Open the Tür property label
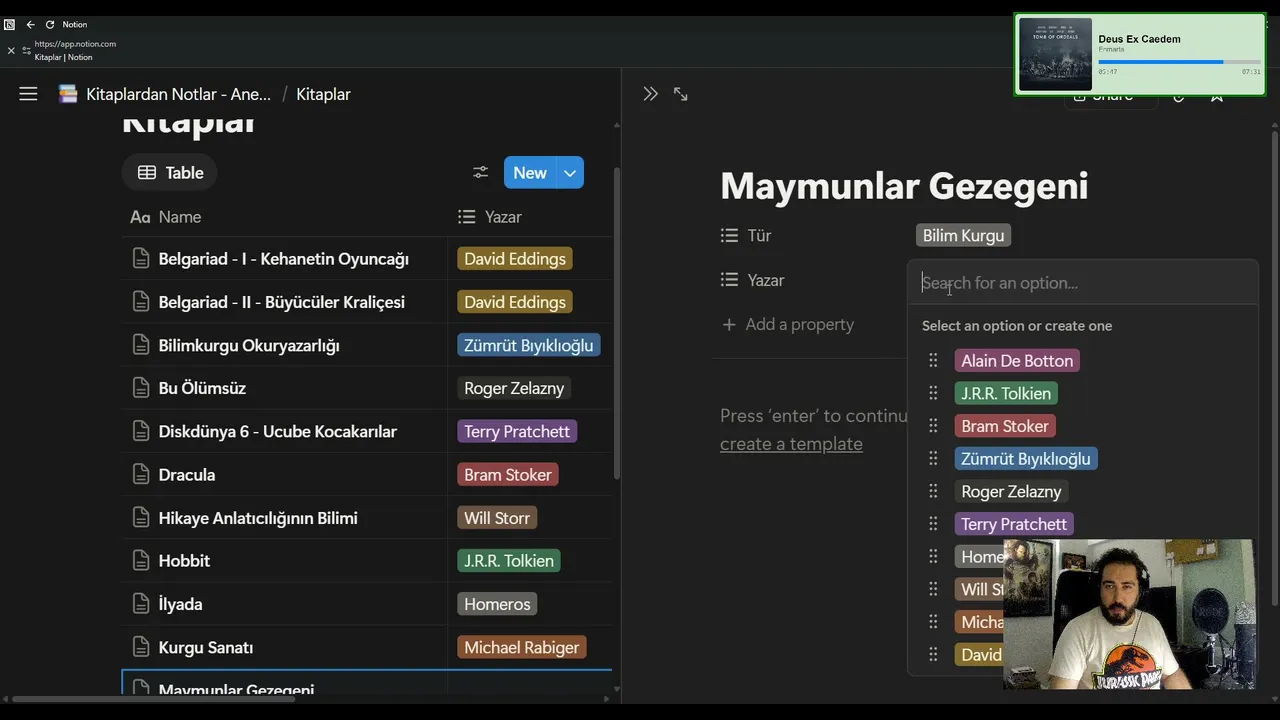This screenshot has height=720, width=1280. (x=746, y=236)
